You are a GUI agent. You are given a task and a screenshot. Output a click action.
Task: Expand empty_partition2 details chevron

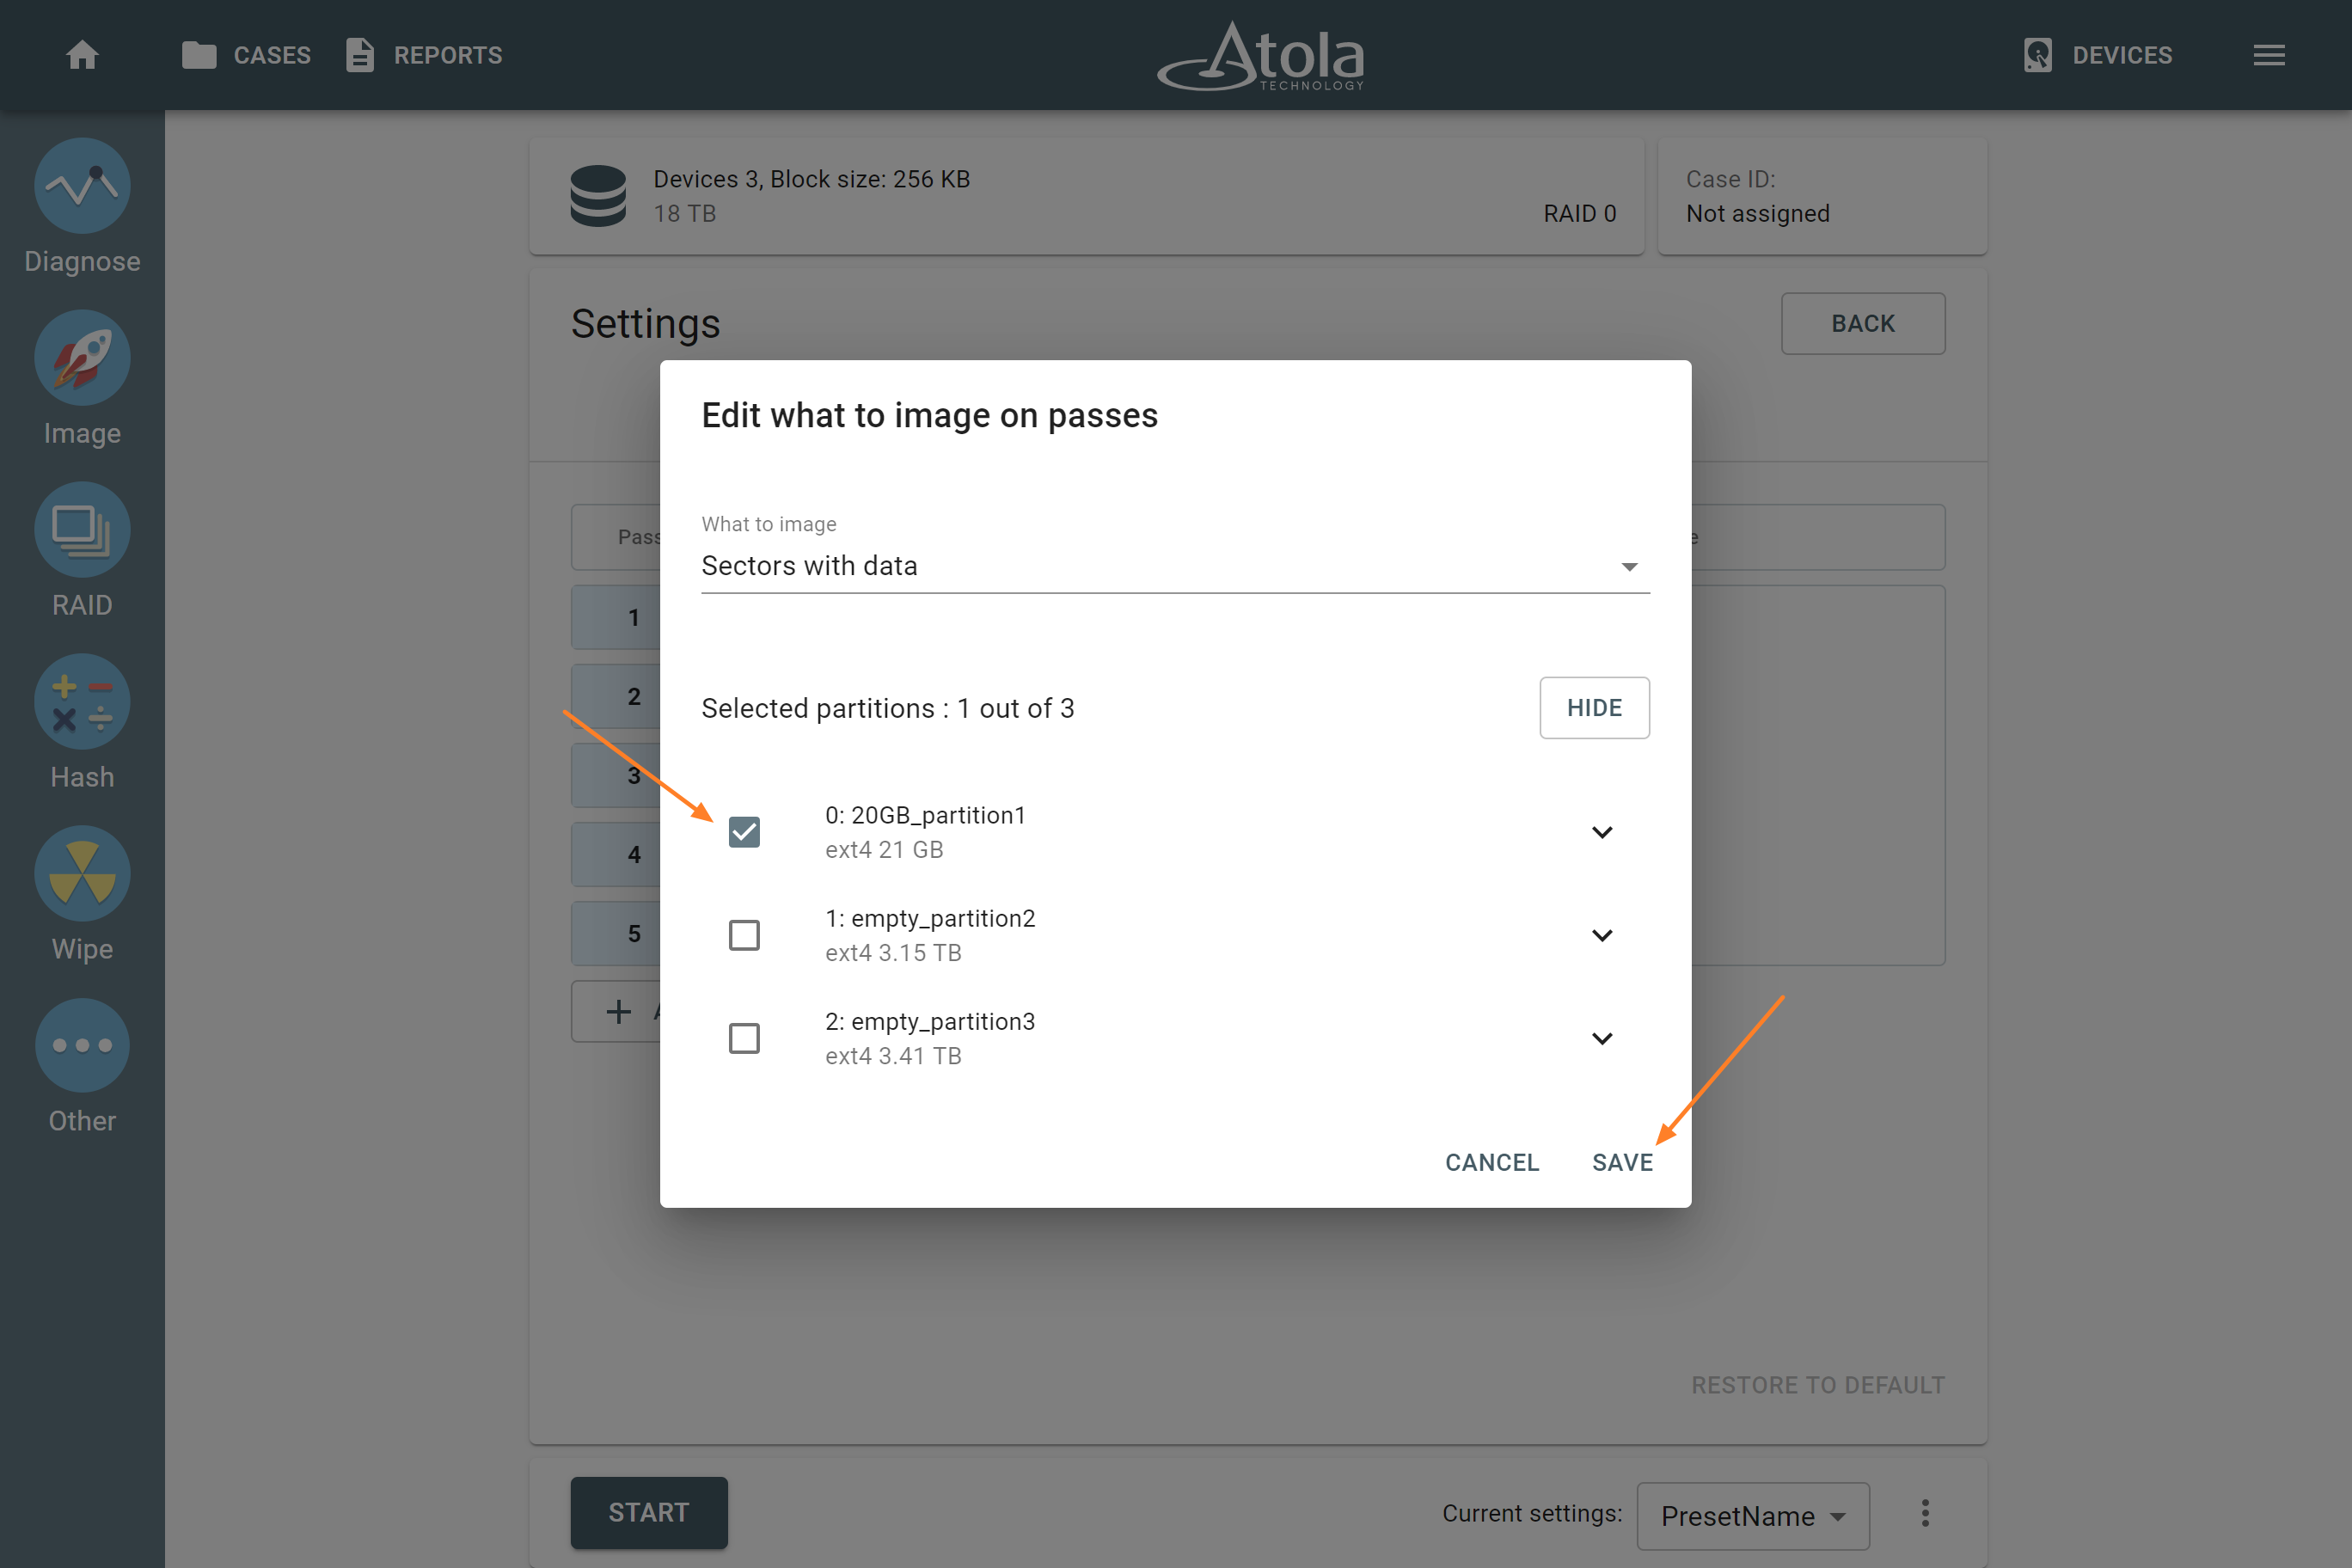tap(1602, 935)
